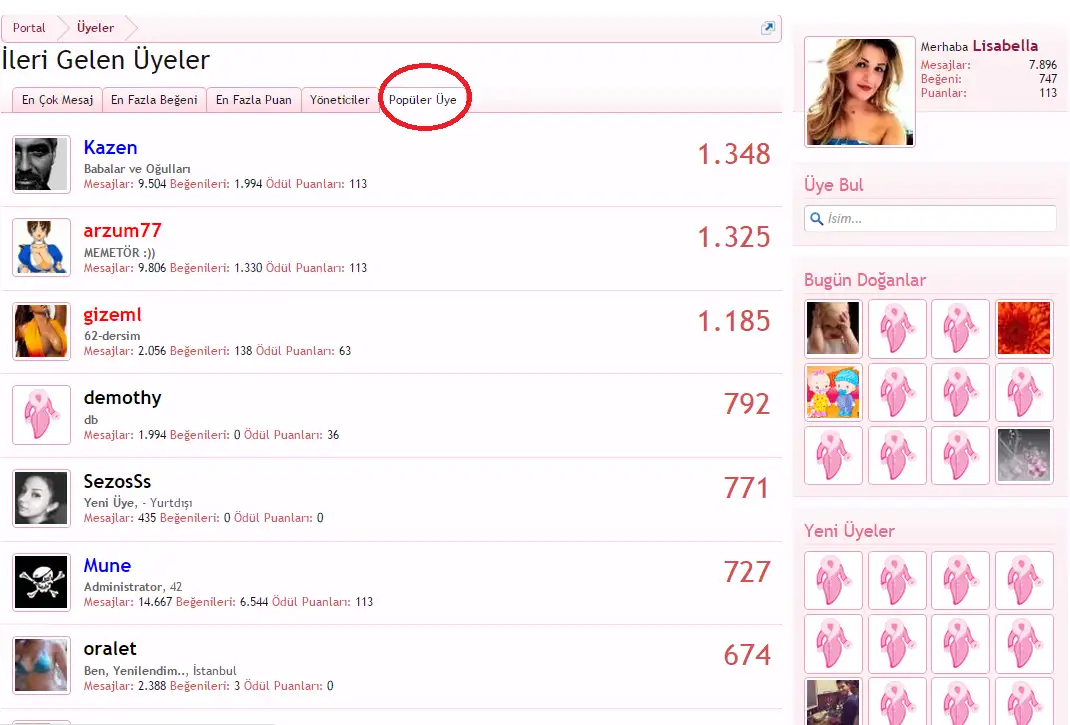Select the Popüler Üye tab
This screenshot has height=725, width=1070.
click(x=423, y=100)
